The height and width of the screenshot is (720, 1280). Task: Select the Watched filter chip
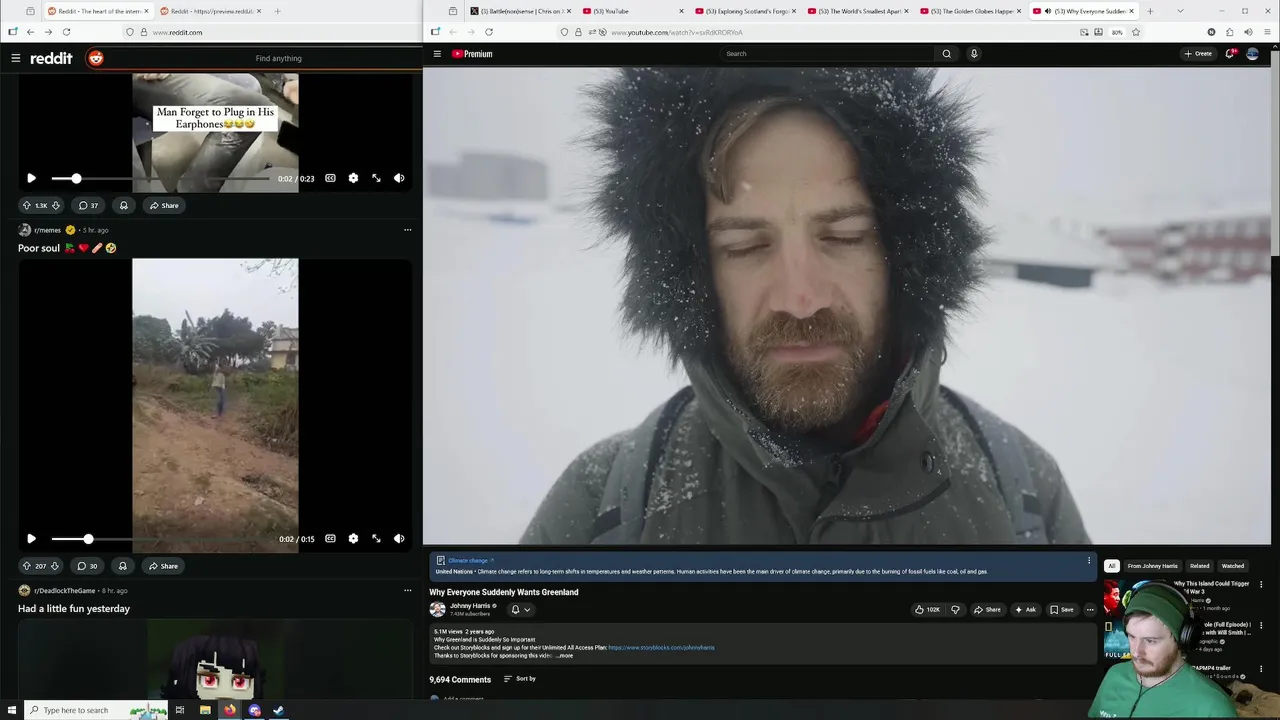coord(1233,566)
